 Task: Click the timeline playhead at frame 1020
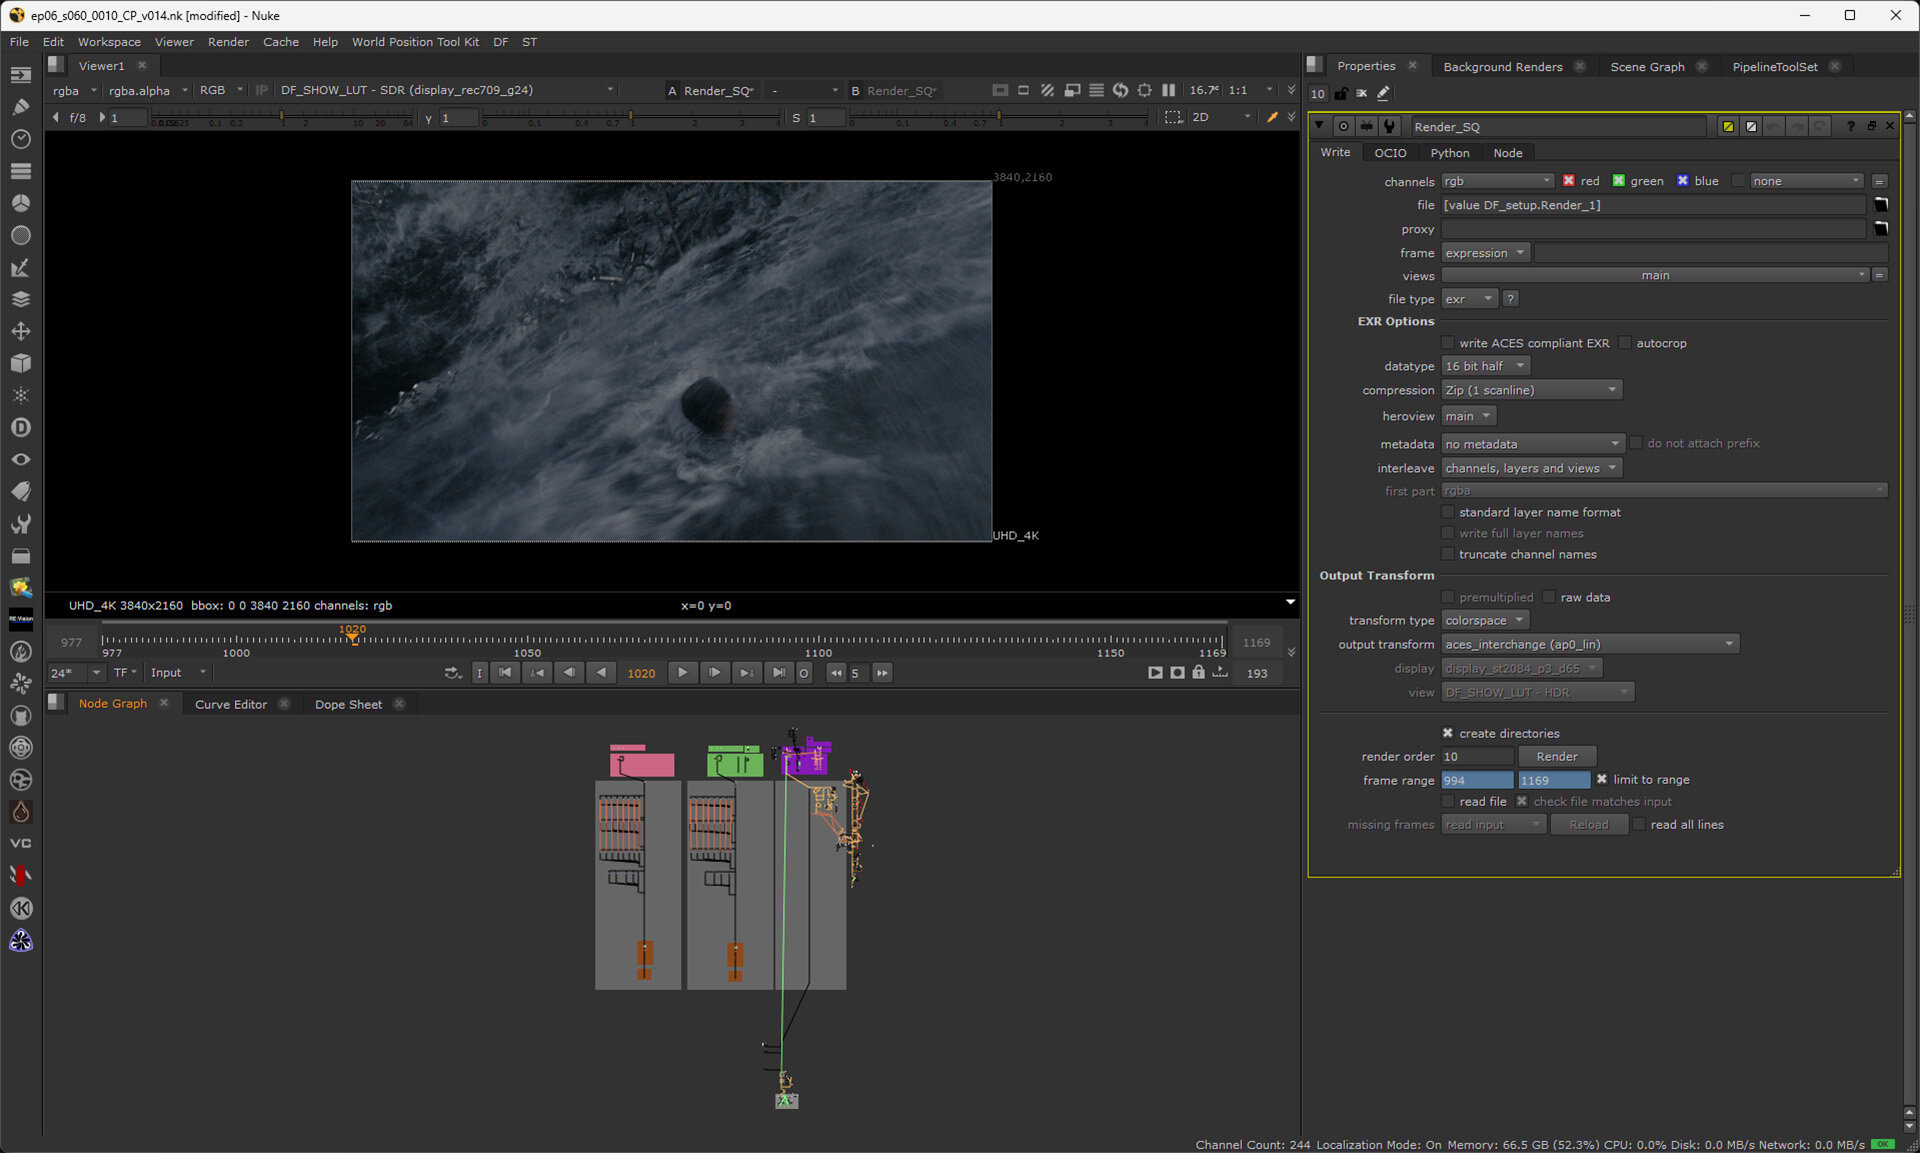click(352, 637)
